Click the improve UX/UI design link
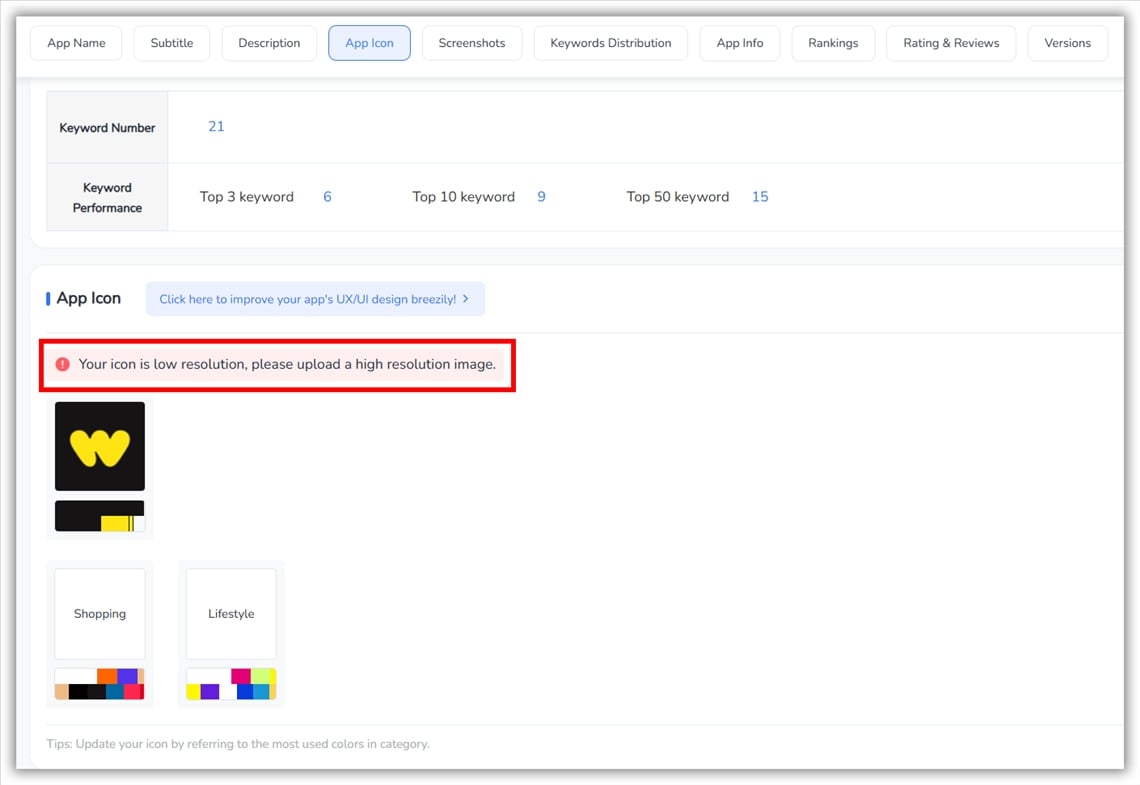 coord(315,299)
